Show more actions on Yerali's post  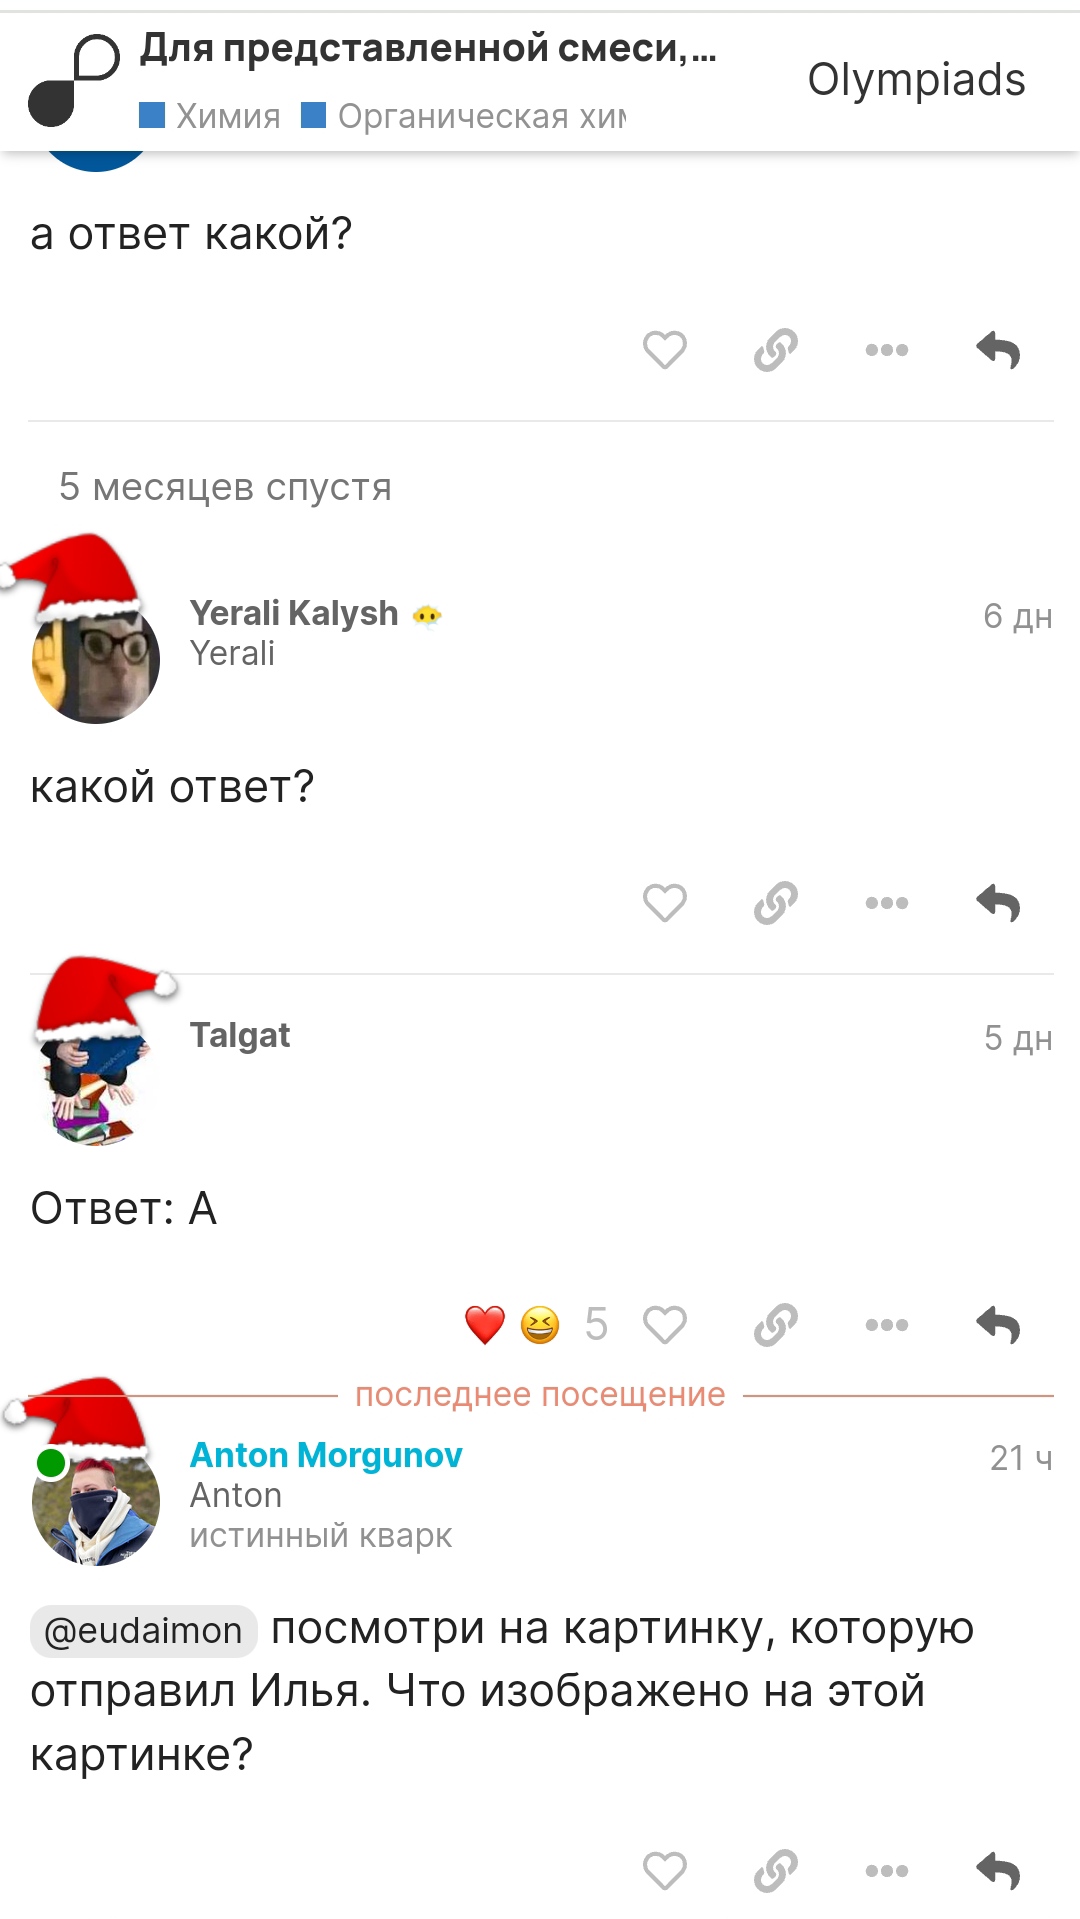point(887,903)
